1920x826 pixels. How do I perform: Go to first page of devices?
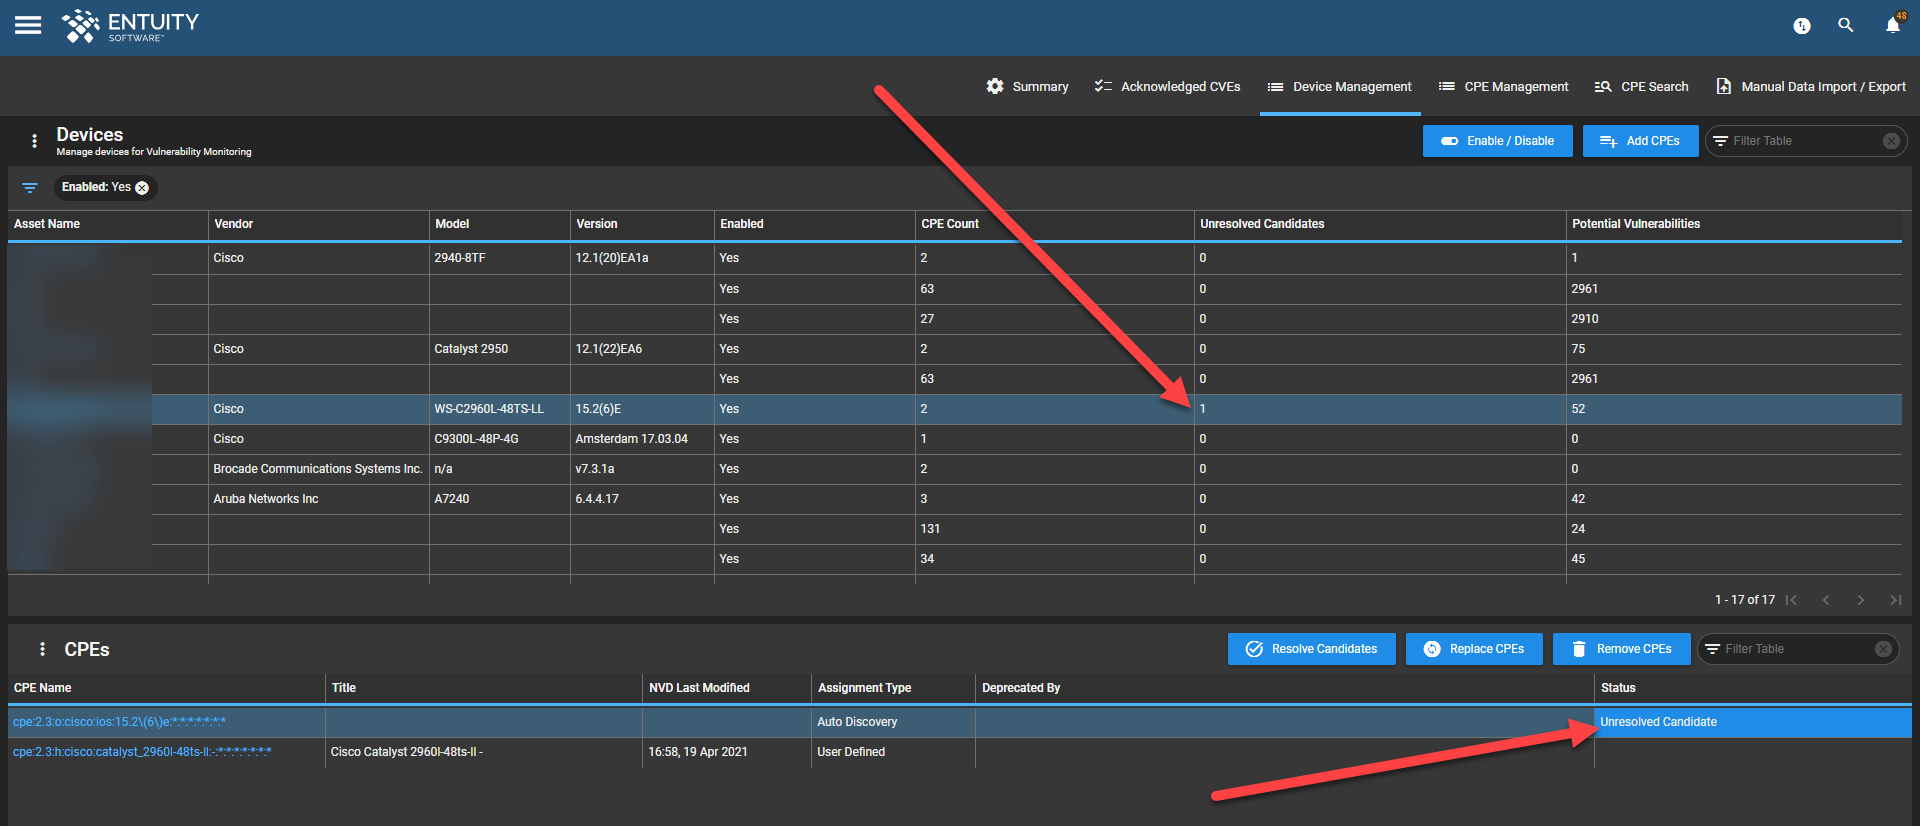1792,600
